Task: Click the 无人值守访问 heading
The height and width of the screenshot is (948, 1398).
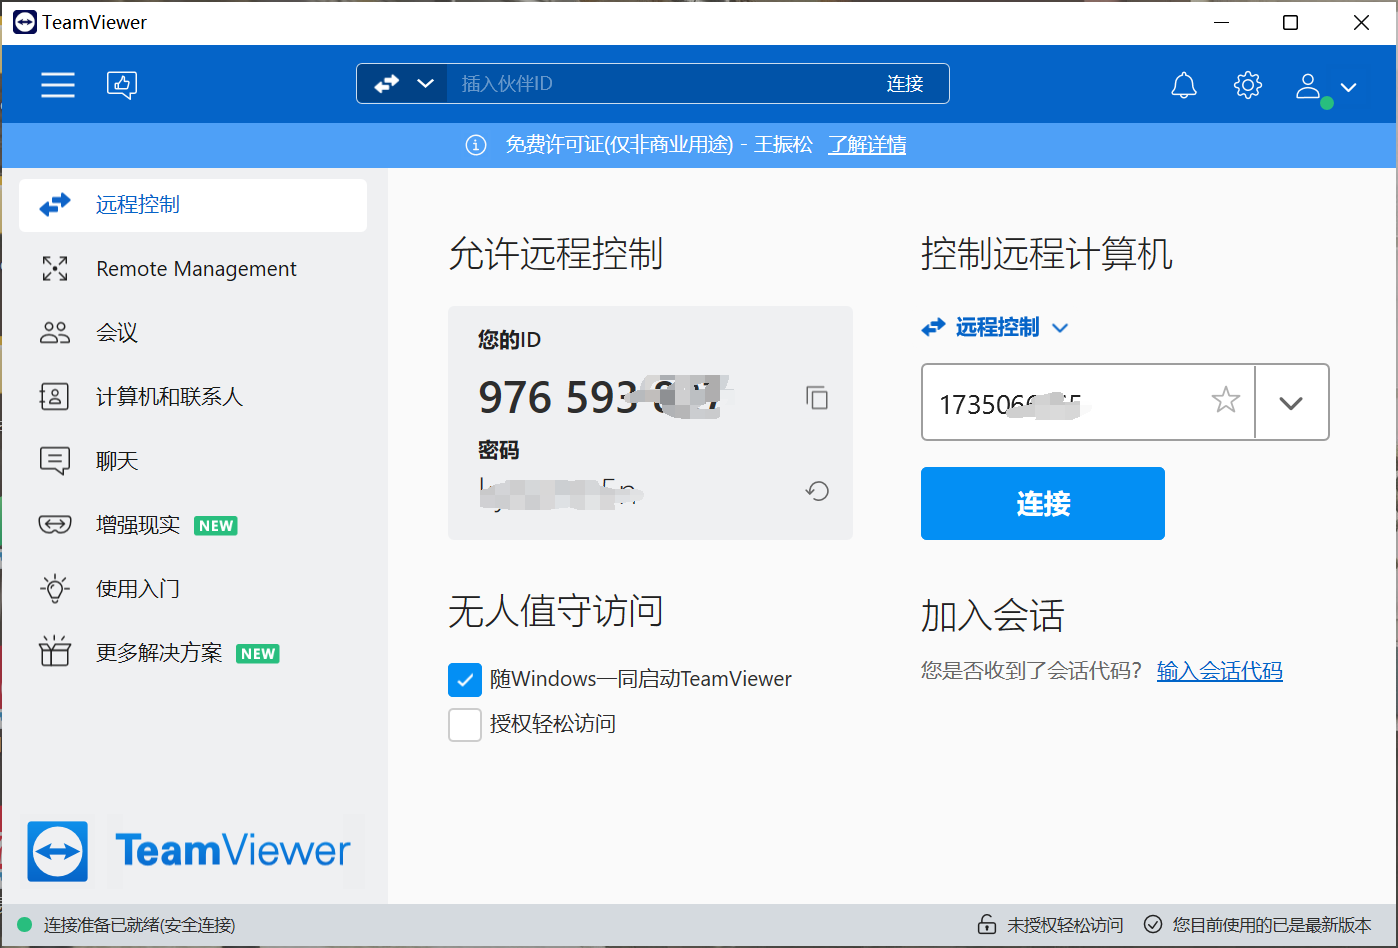Action: tap(556, 611)
